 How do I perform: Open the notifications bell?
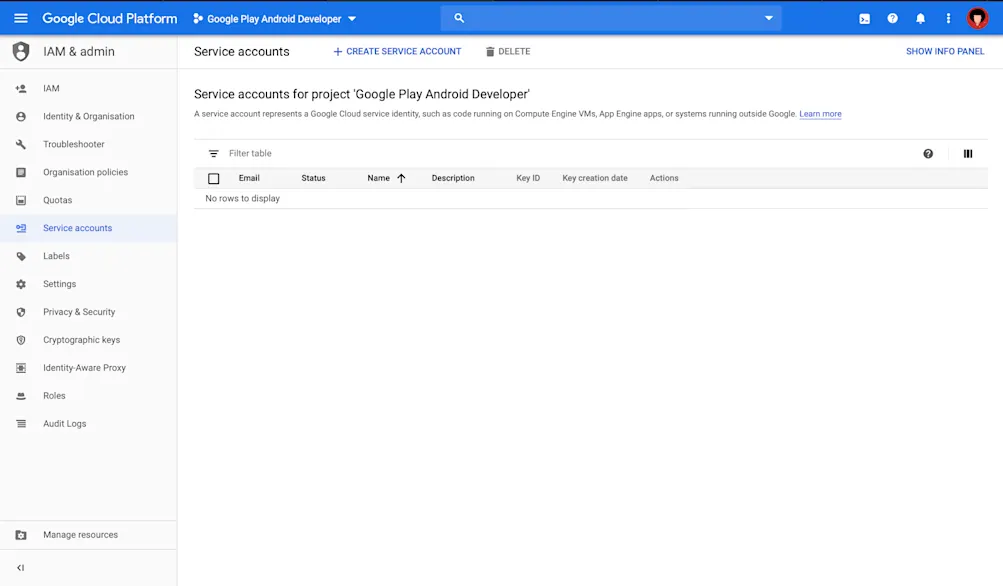[920, 19]
